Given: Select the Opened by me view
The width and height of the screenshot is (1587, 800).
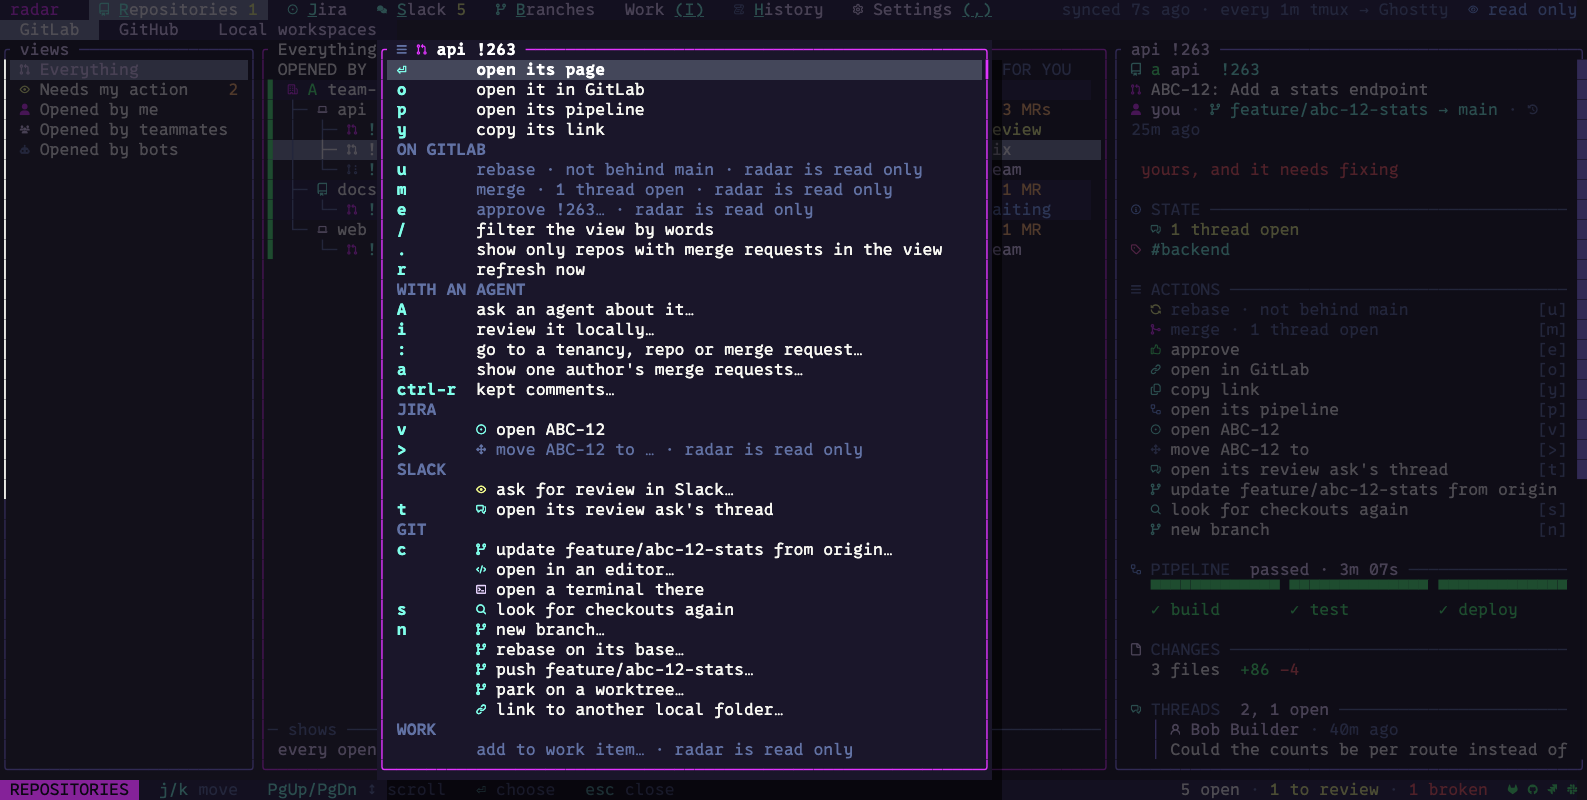Looking at the screenshot, I should pos(129,110).
